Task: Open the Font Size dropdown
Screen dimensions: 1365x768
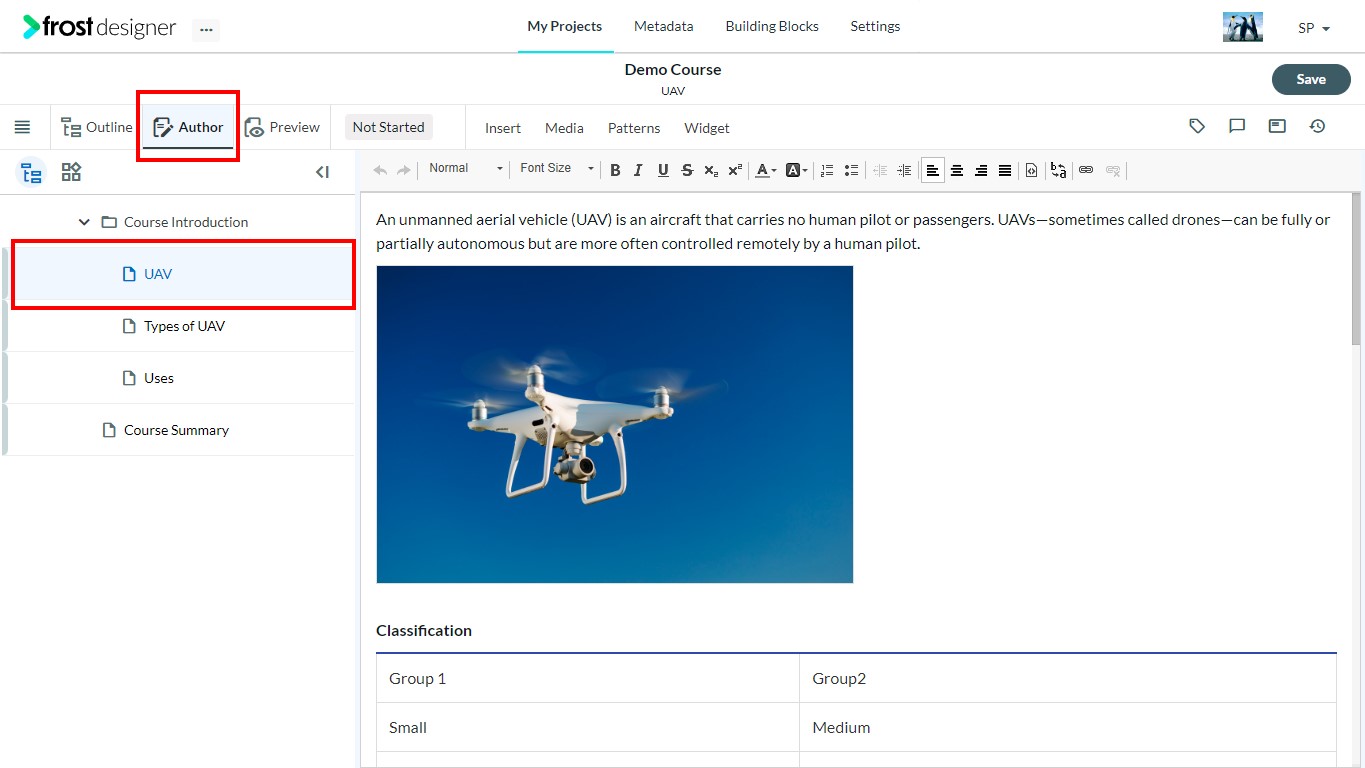Action: point(556,168)
